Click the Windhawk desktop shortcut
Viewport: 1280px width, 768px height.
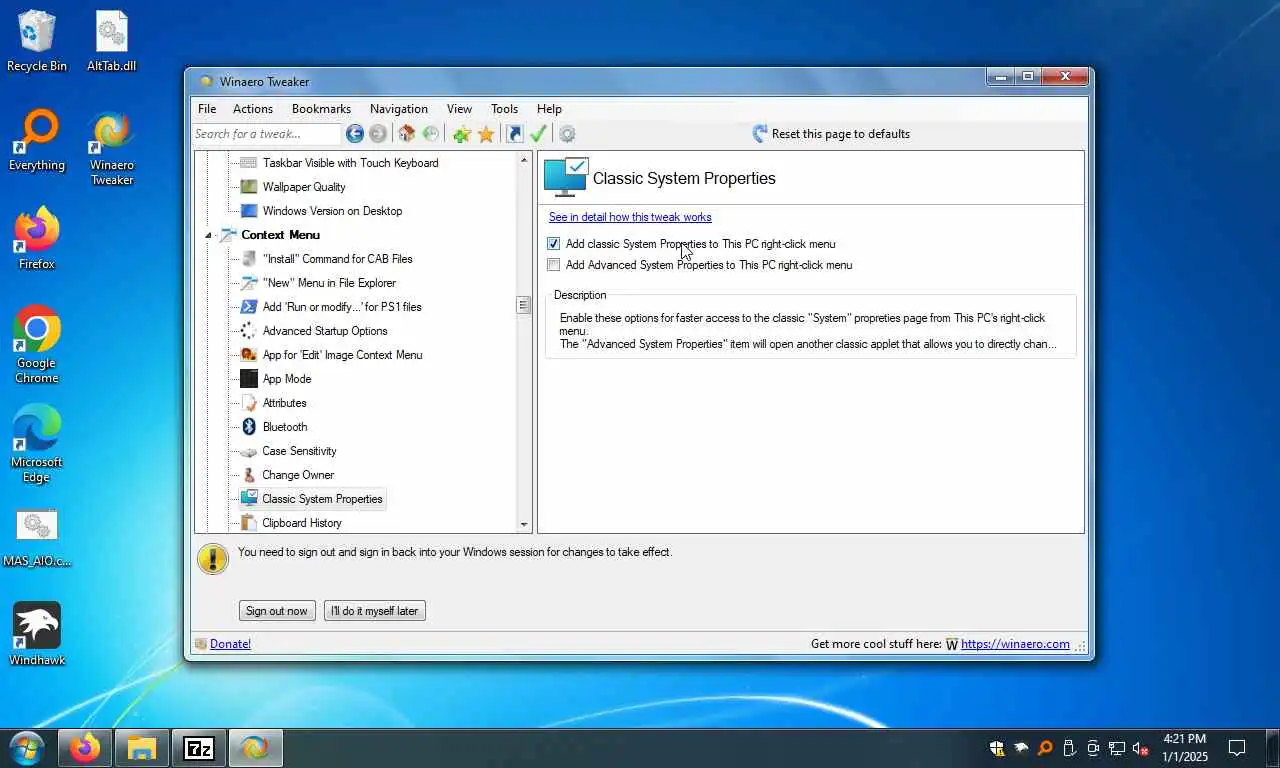click(37, 634)
